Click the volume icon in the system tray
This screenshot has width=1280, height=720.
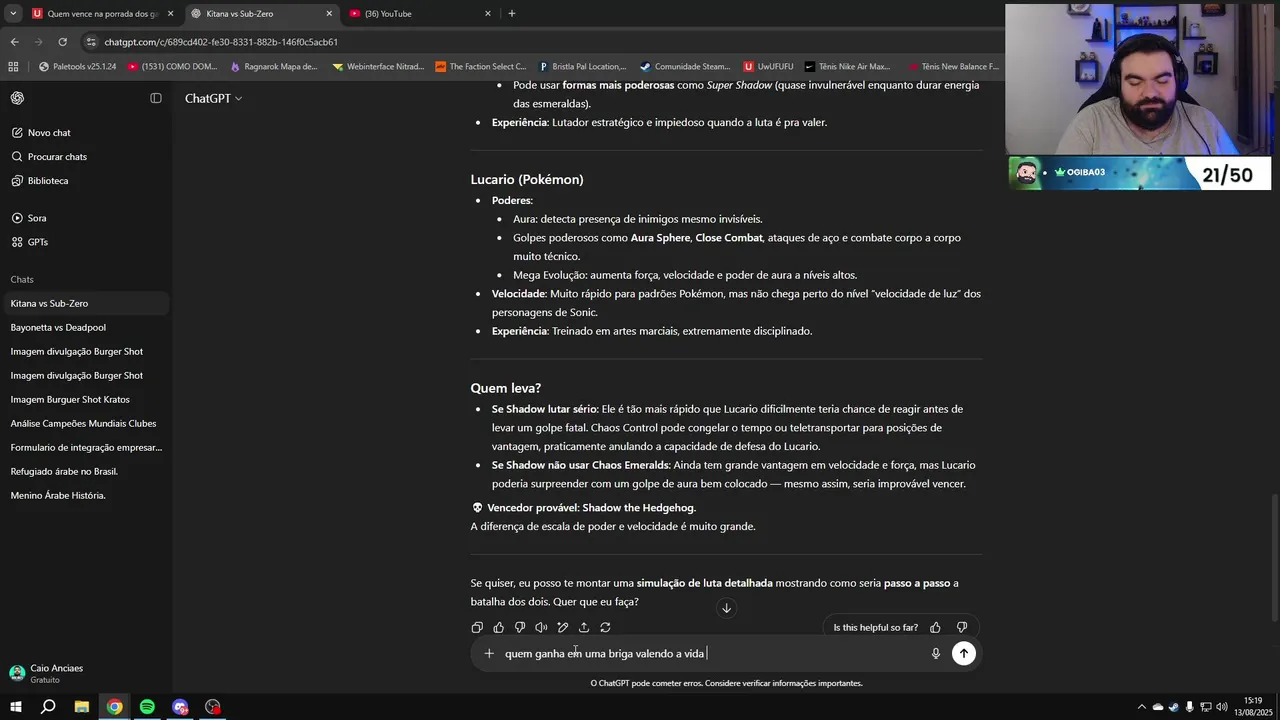click(x=1221, y=707)
